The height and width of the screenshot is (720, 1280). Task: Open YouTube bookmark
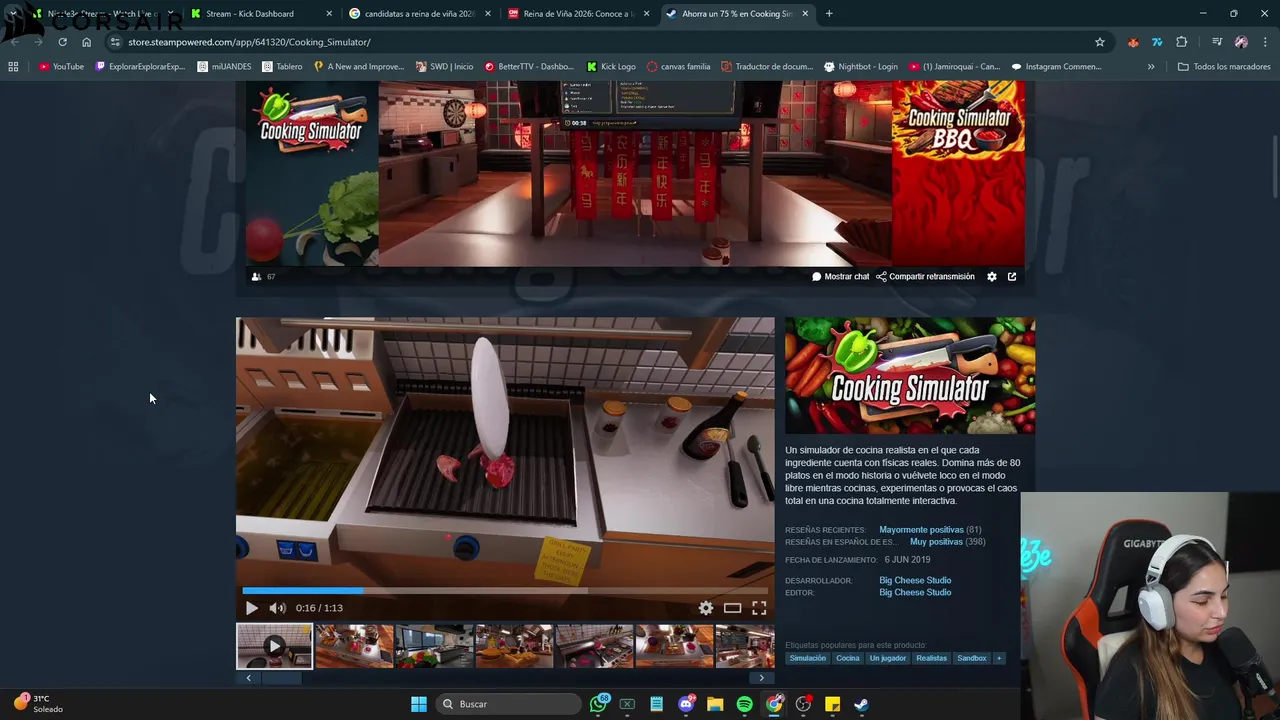click(61, 67)
